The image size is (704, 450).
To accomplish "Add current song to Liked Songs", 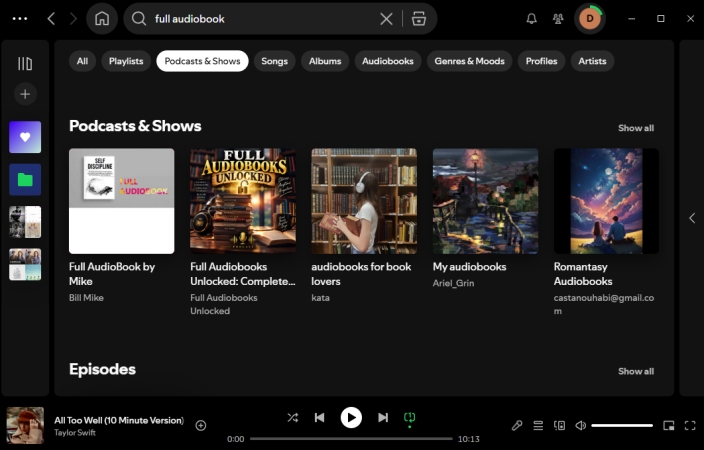I will (x=201, y=425).
